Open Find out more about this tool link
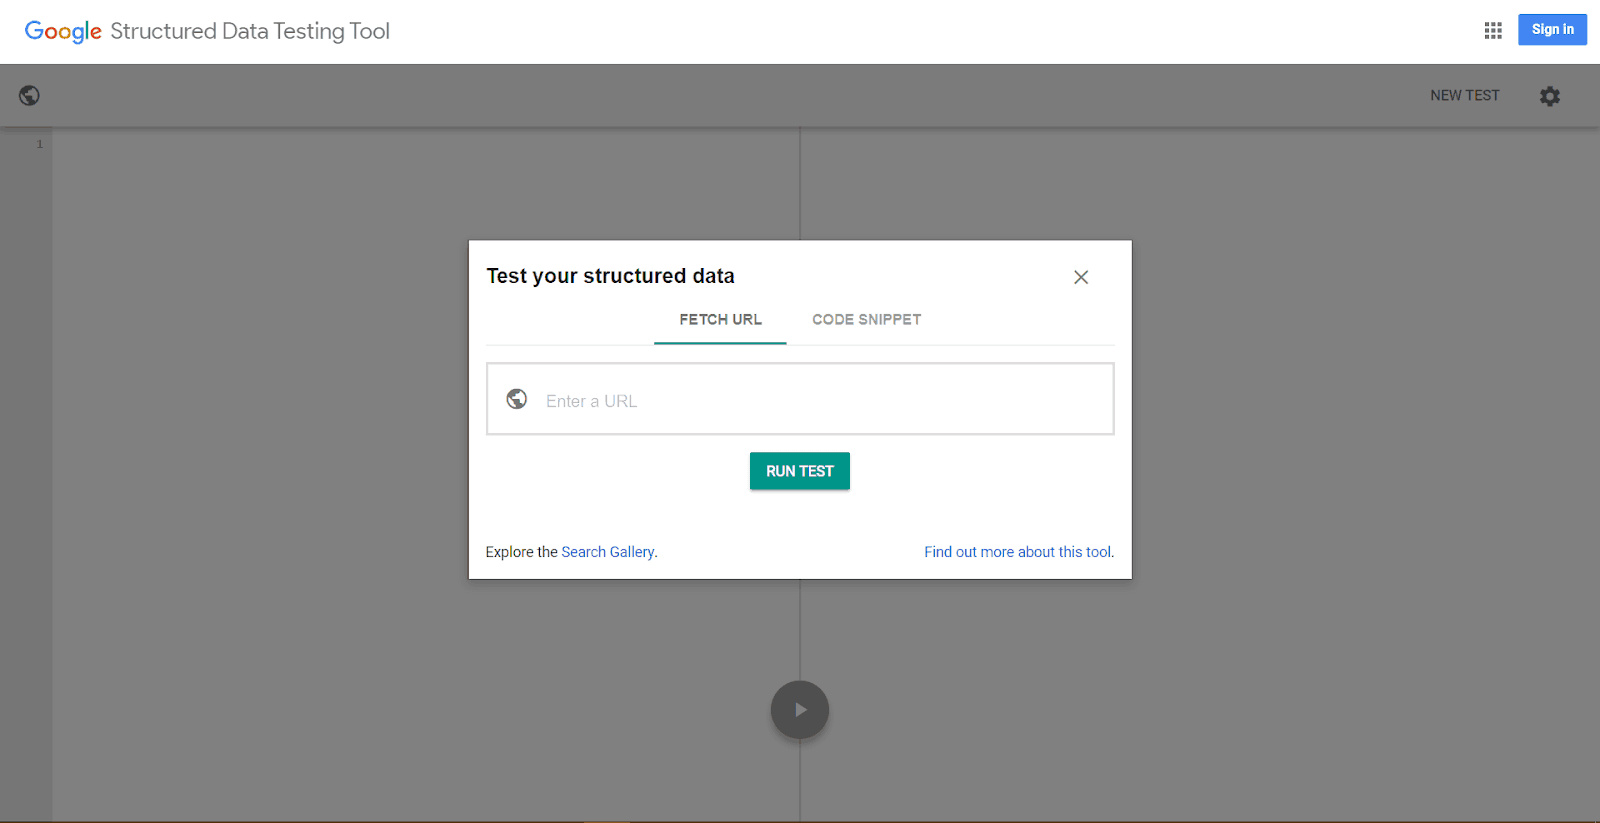Viewport: 1600px width, 823px height. [1017, 552]
